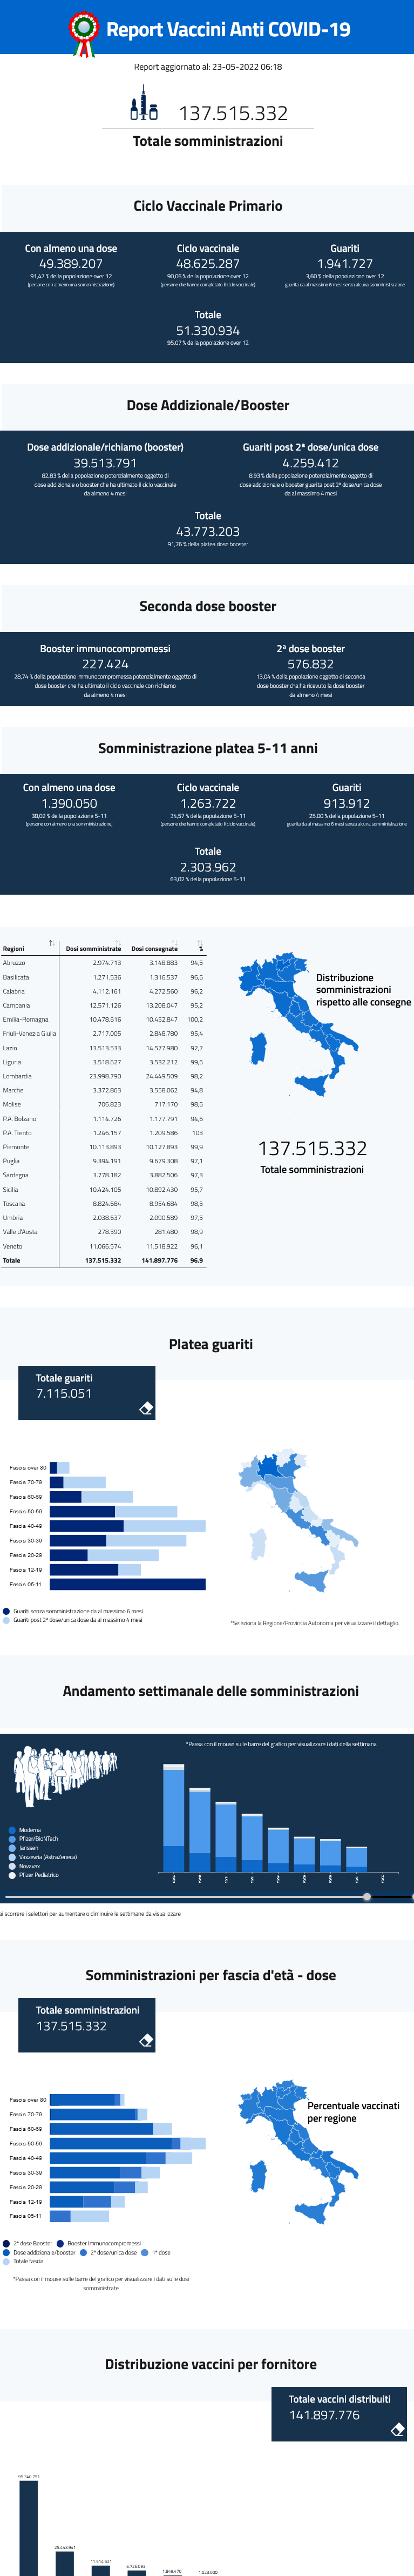Select the Dose addizionale/booster legend entry

click(x=40, y=2253)
